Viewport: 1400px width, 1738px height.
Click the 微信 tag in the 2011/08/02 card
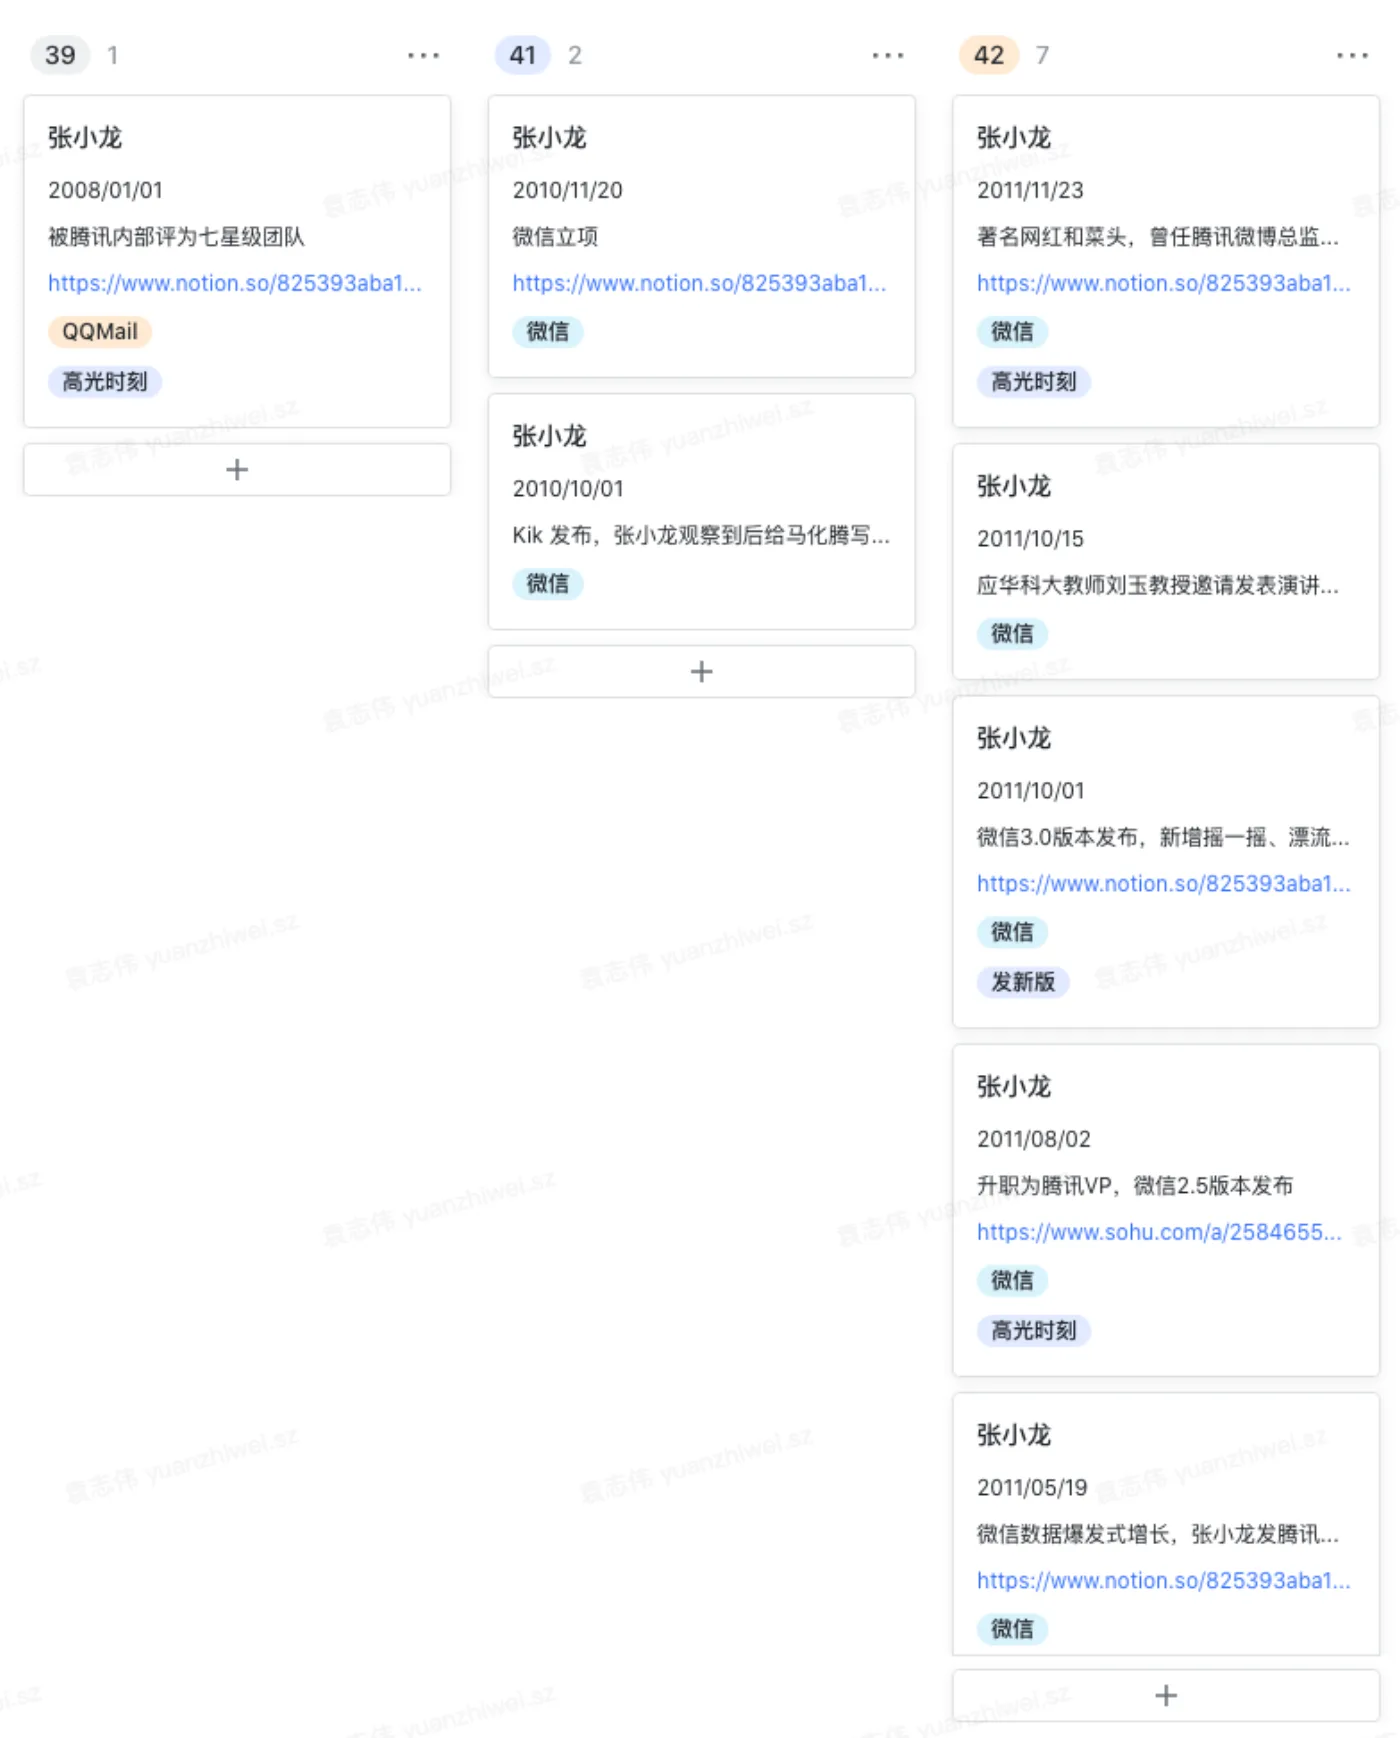pyautogui.click(x=1012, y=1281)
